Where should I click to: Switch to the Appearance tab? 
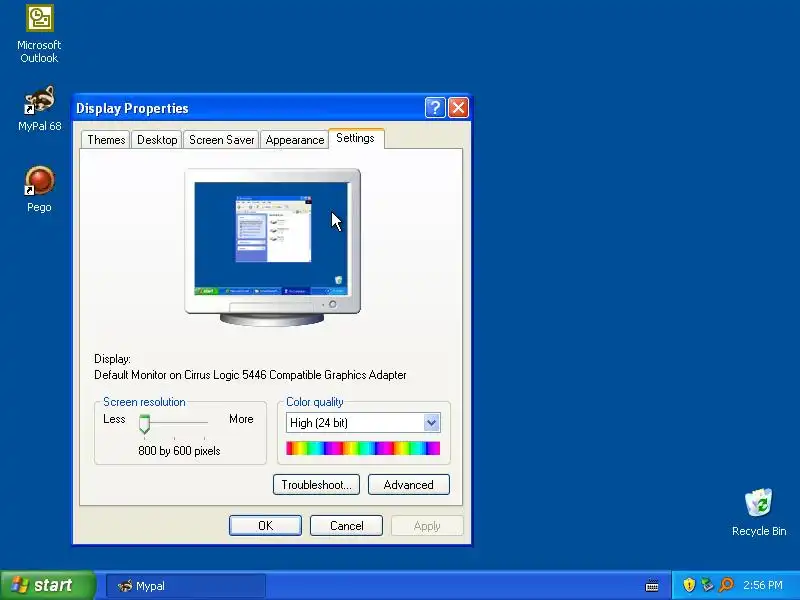pyautogui.click(x=295, y=140)
